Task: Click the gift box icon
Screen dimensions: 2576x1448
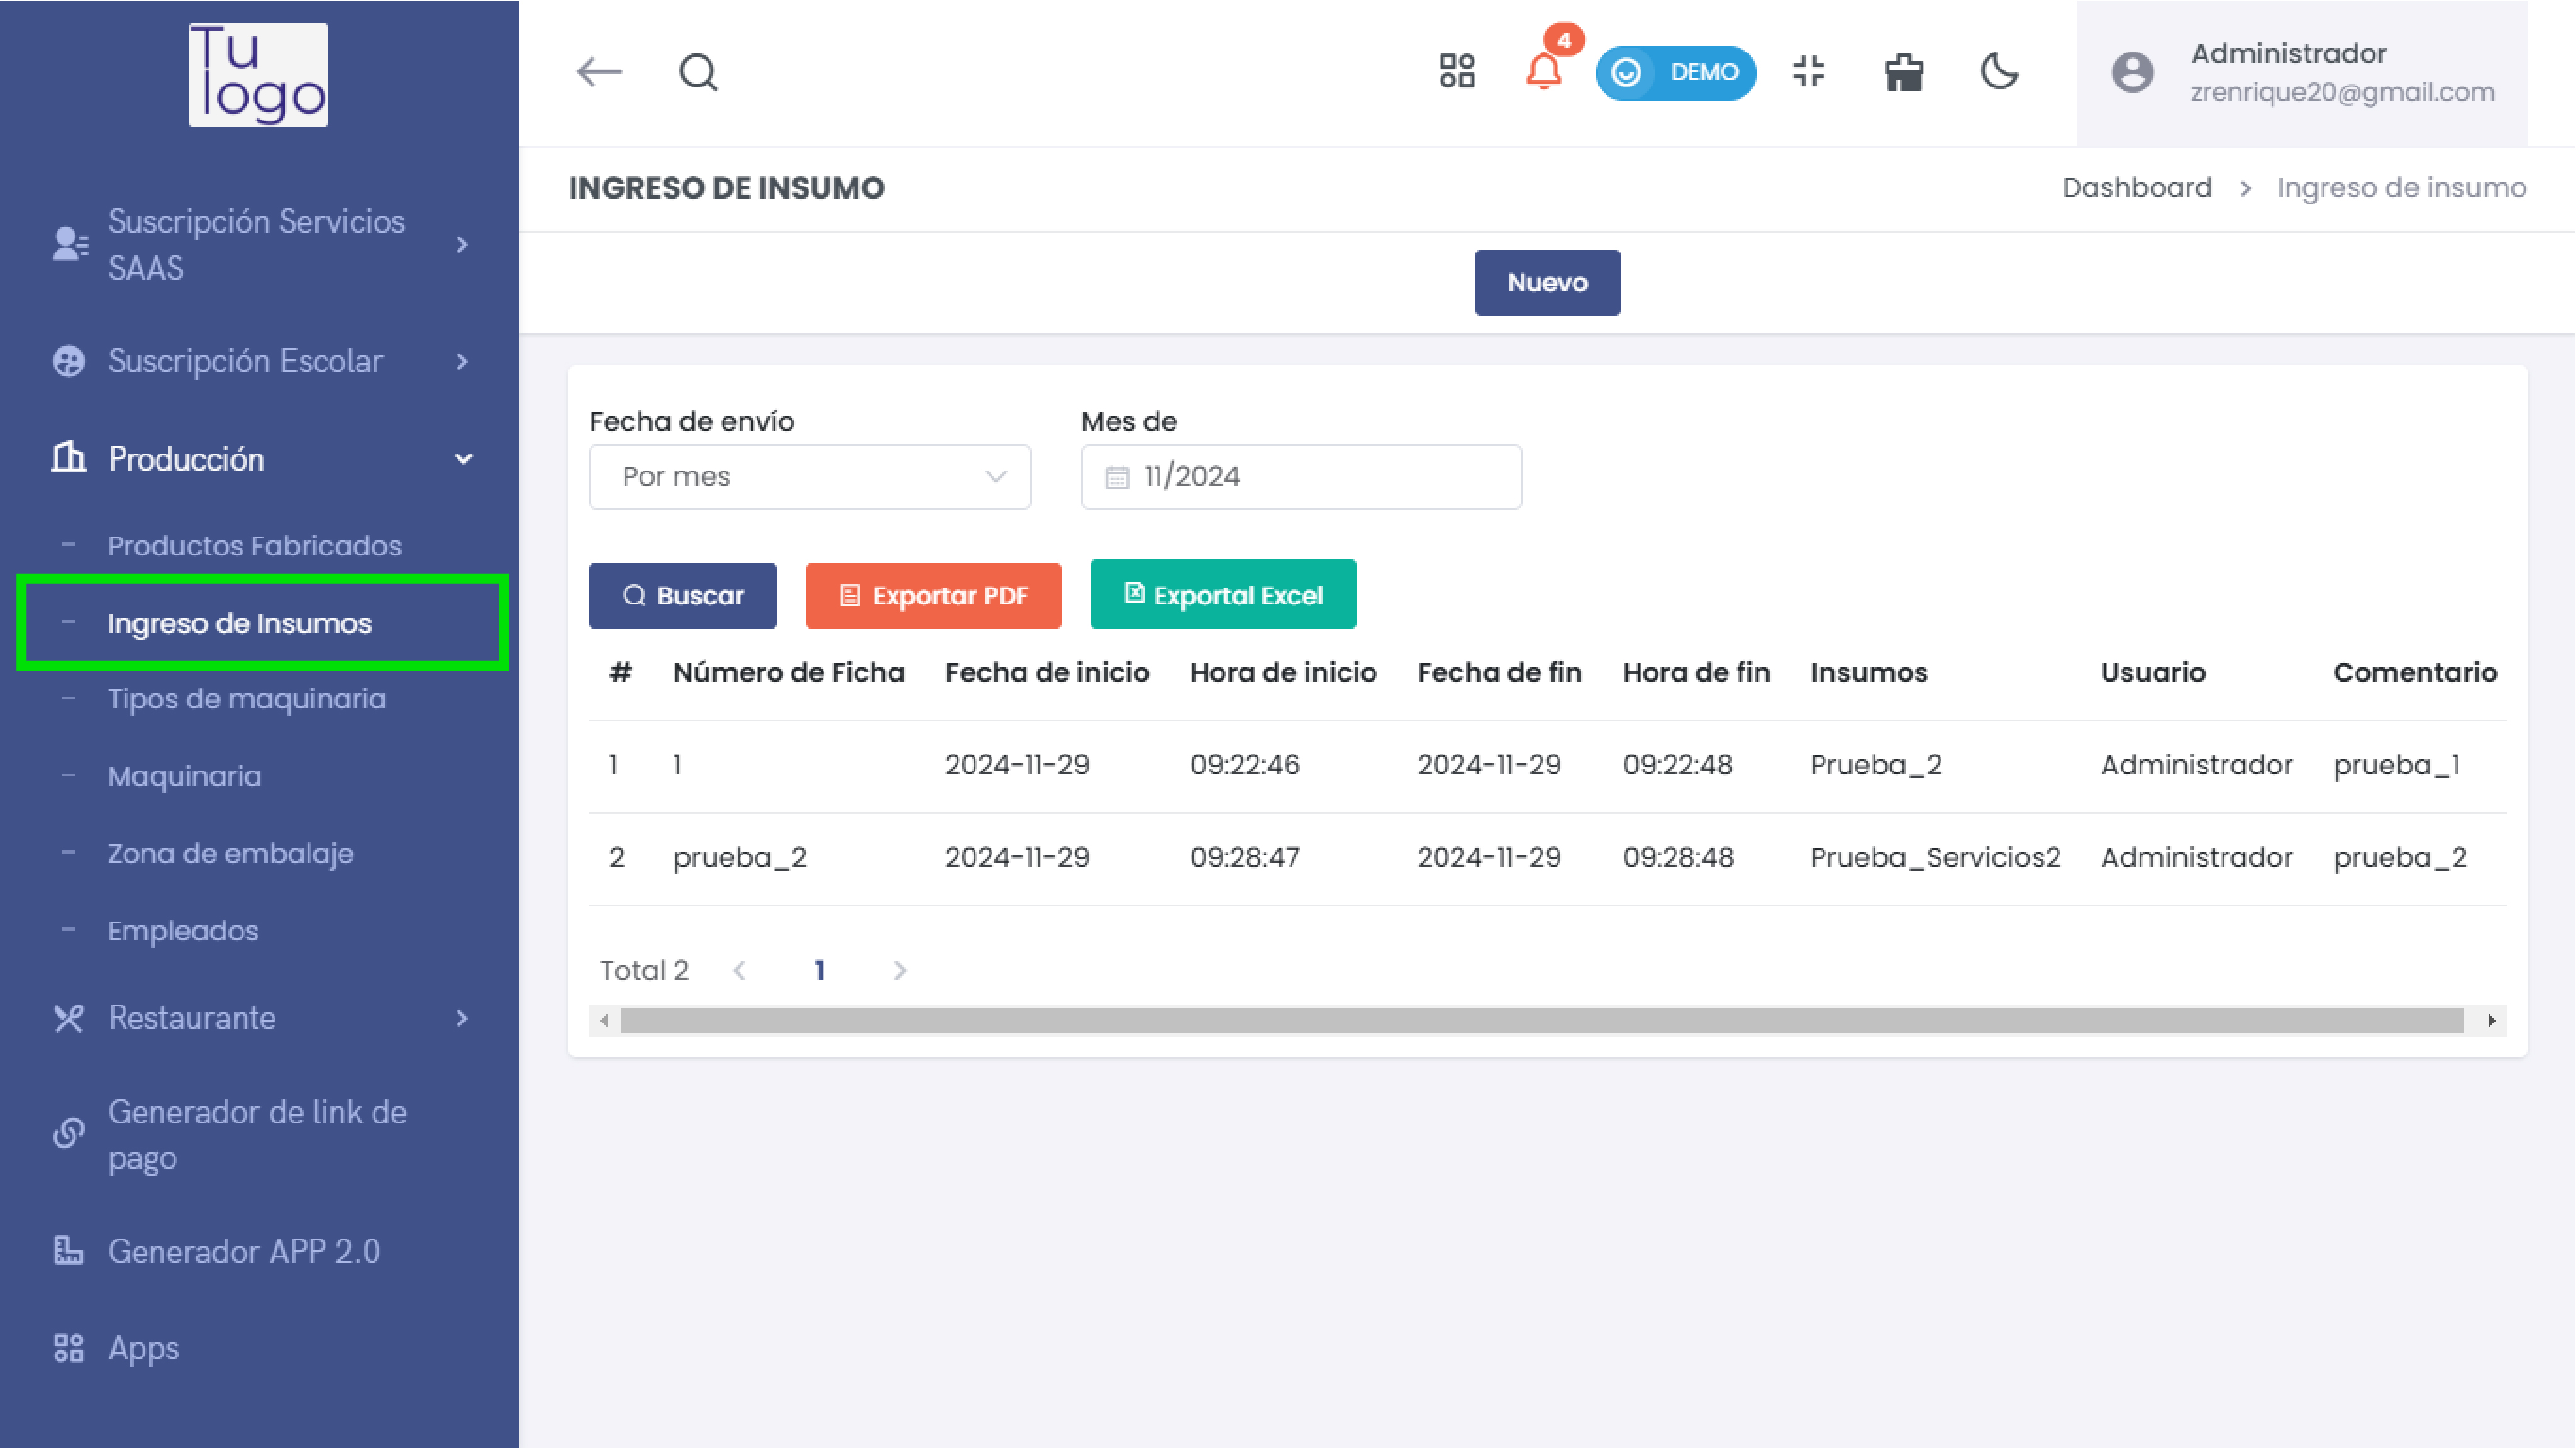Action: [x=1903, y=72]
